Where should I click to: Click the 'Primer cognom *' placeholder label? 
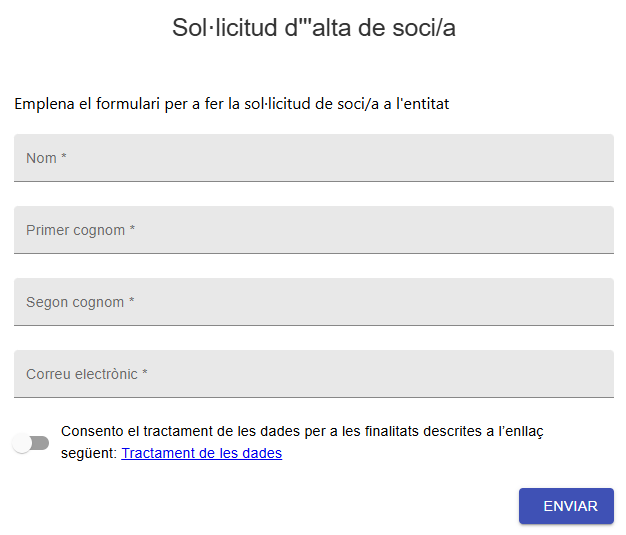pos(81,230)
